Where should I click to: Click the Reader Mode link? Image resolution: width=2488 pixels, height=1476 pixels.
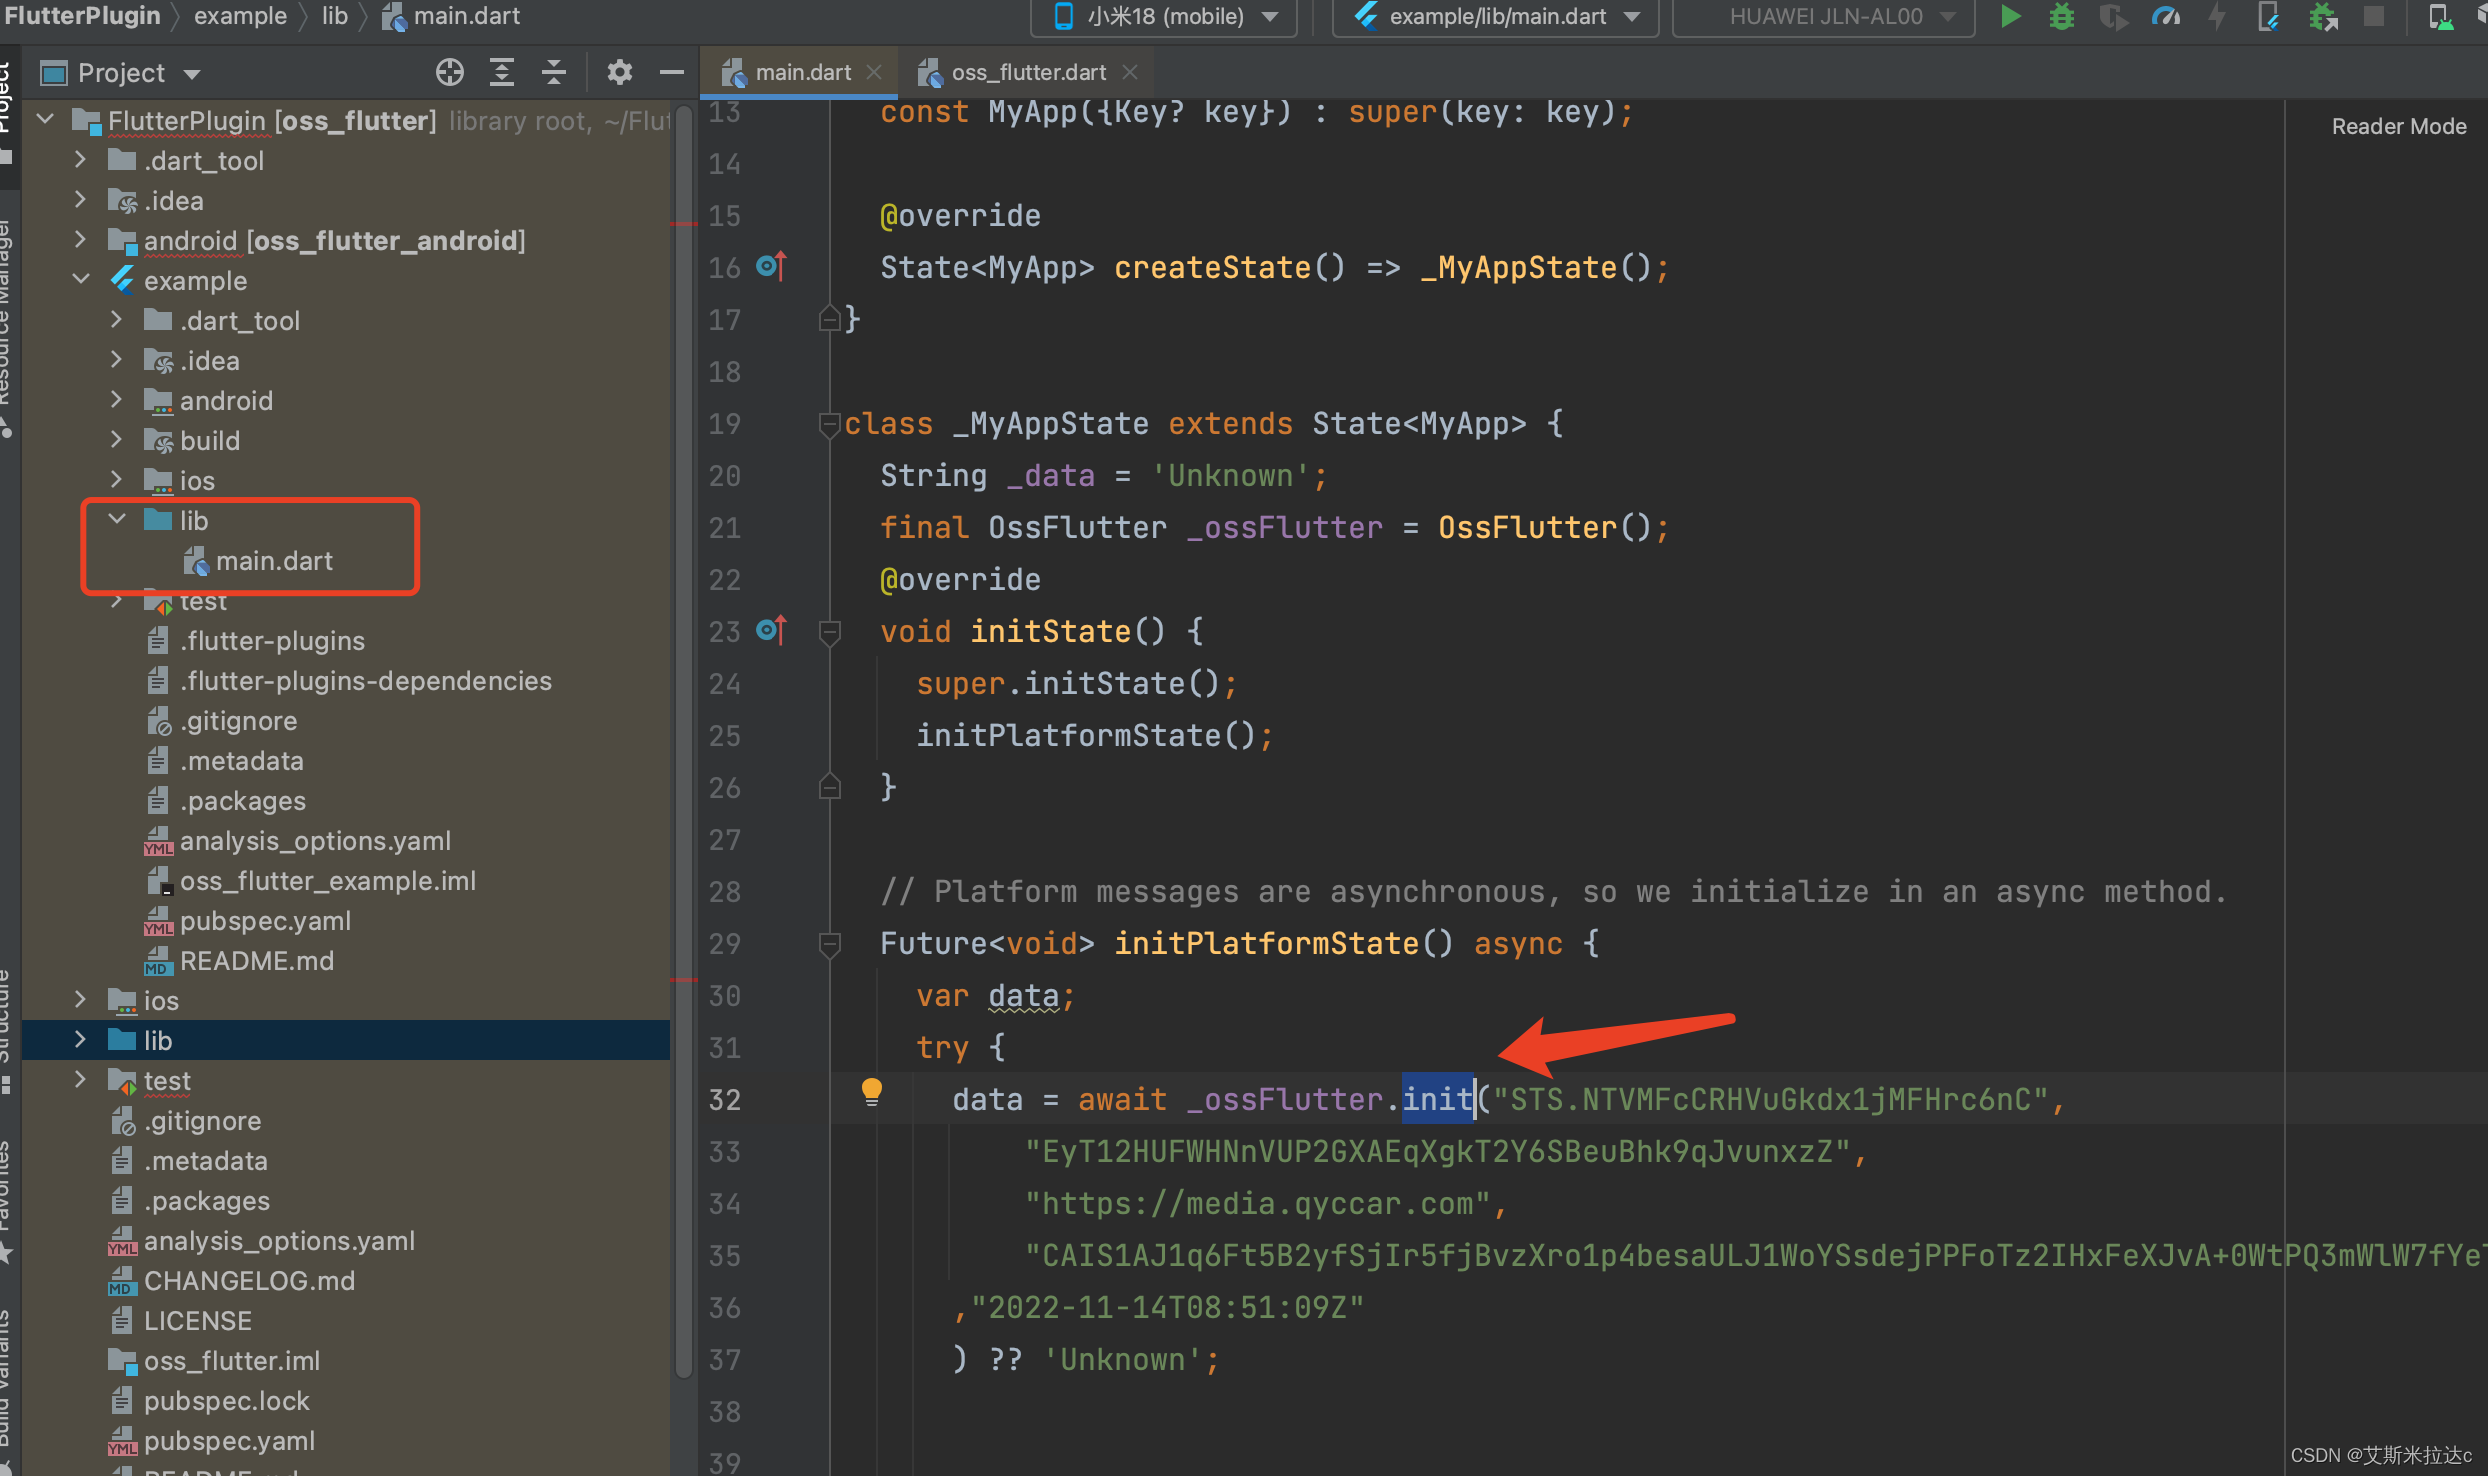pyautogui.click(x=2398, y=126)
